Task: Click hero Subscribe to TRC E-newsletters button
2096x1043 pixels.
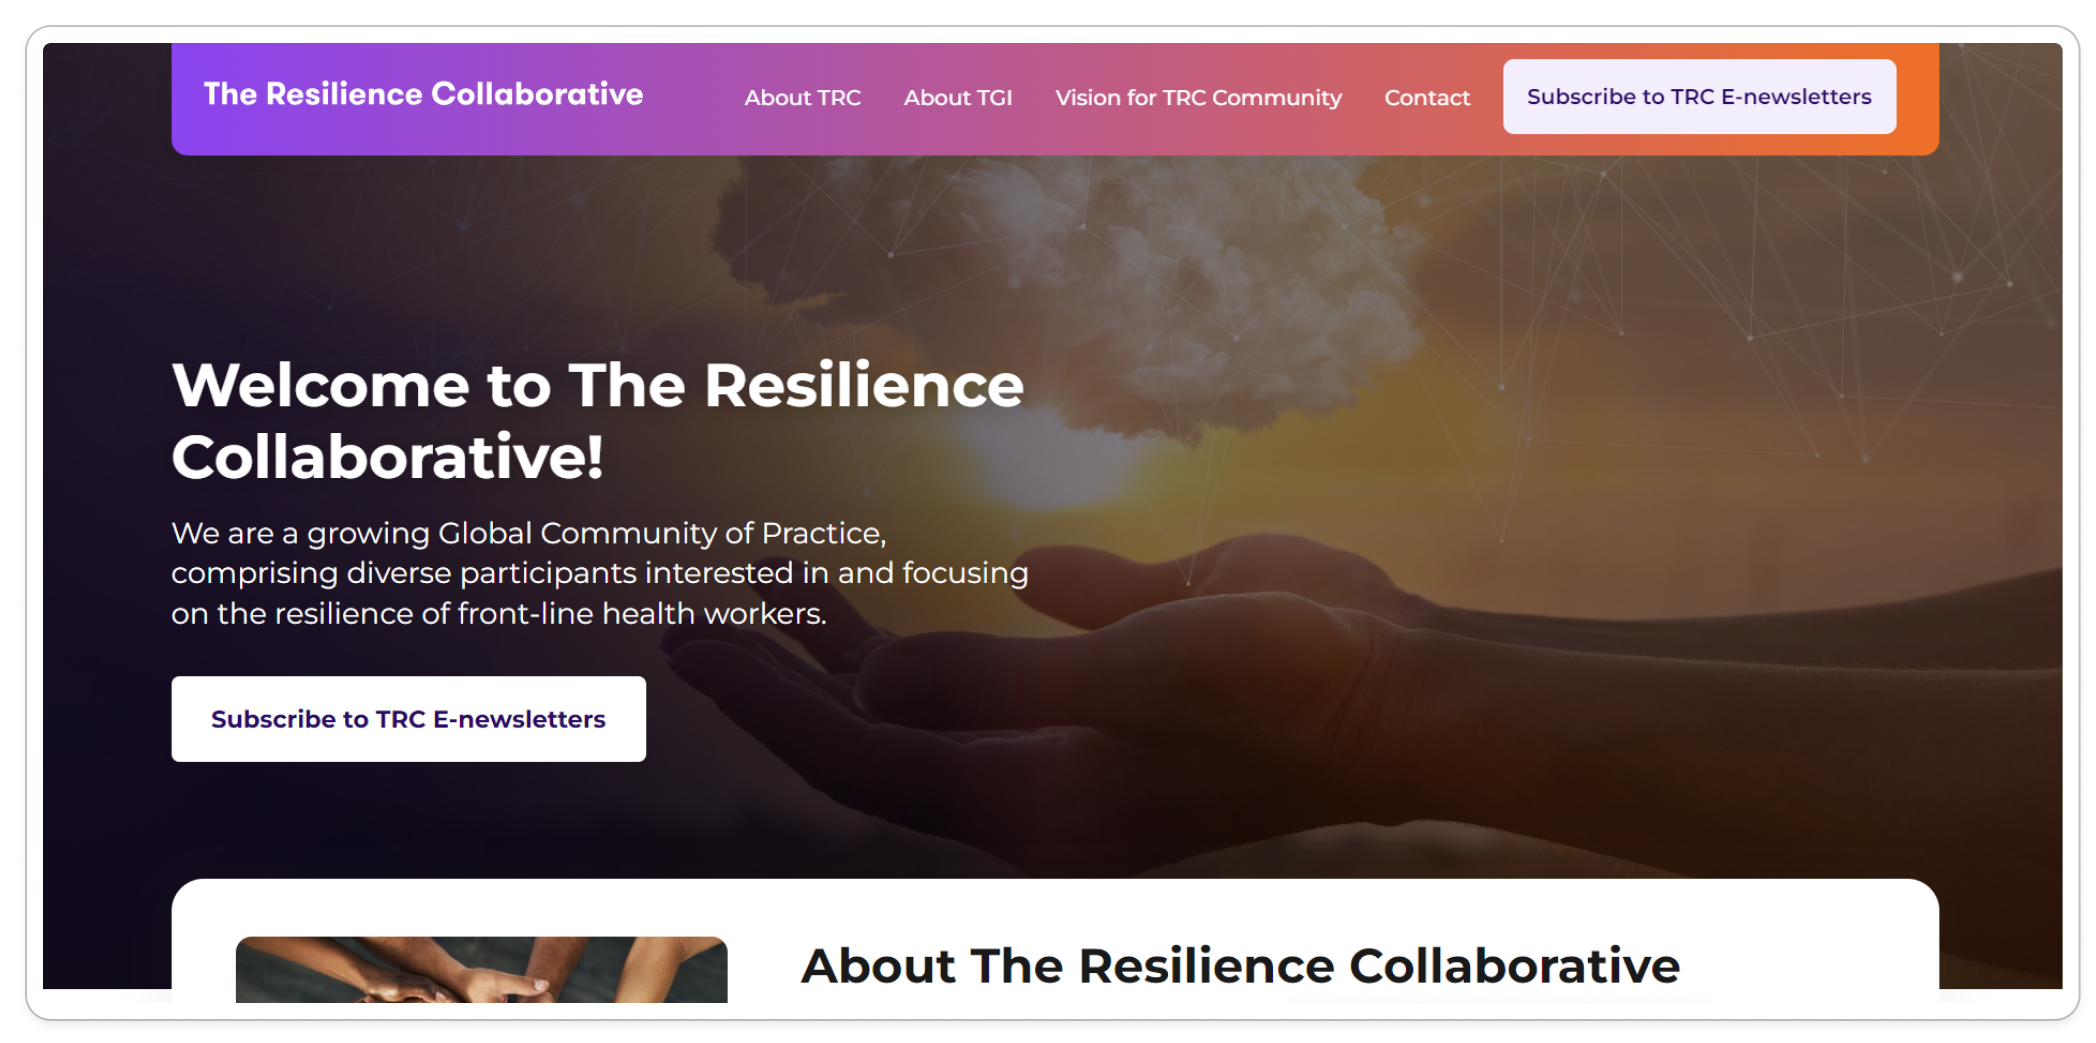Action: coord(408,719)
